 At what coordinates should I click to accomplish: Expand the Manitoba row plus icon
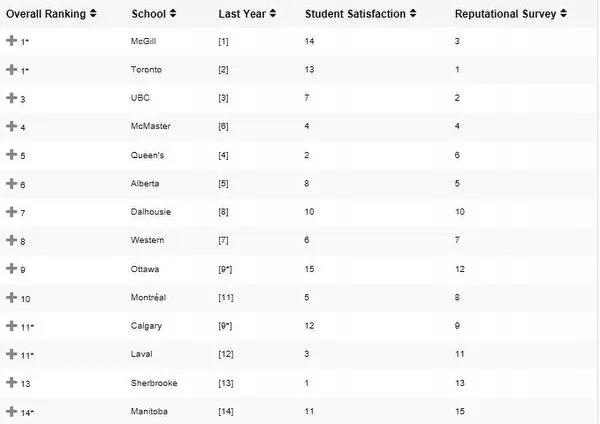[x=11, y=411]
